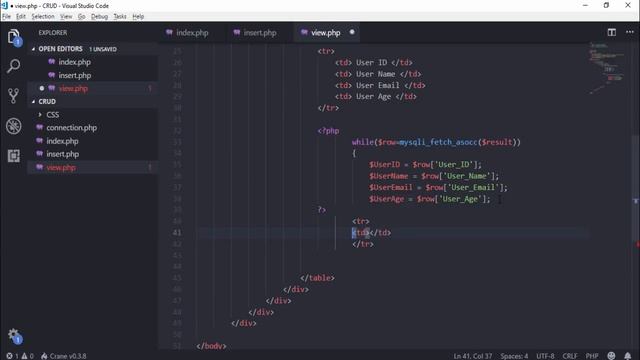
Task: Click CRLF end-of-line status entry
Action: 570,356
